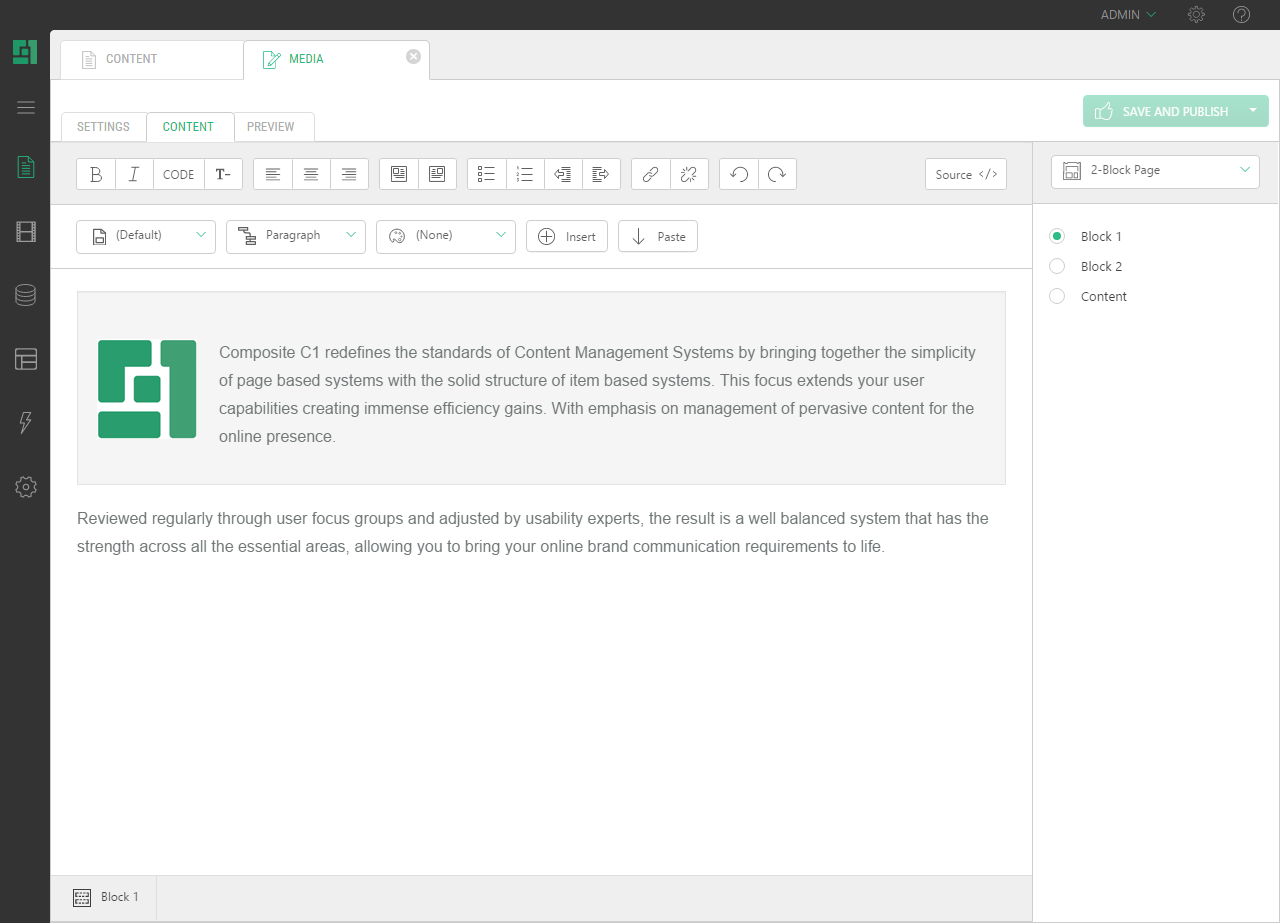
Task: Open the hamburger menu in the sidebar
Action: (26, 108)
